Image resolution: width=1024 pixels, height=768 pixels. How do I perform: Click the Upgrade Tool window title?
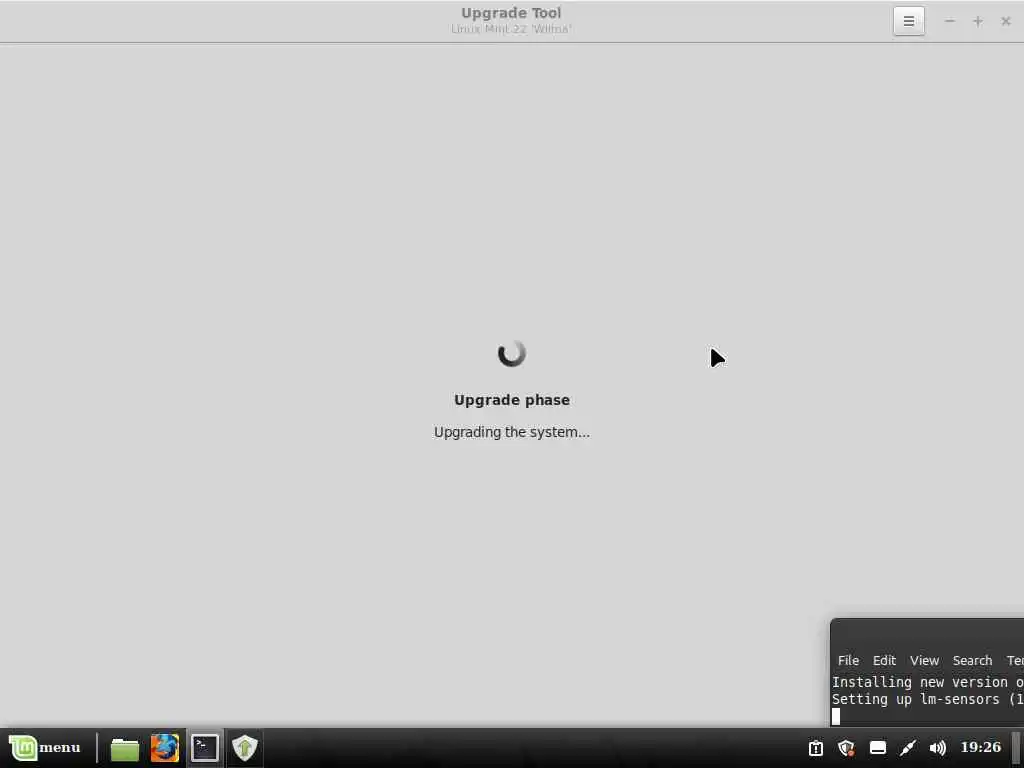[x=511, y=13]
